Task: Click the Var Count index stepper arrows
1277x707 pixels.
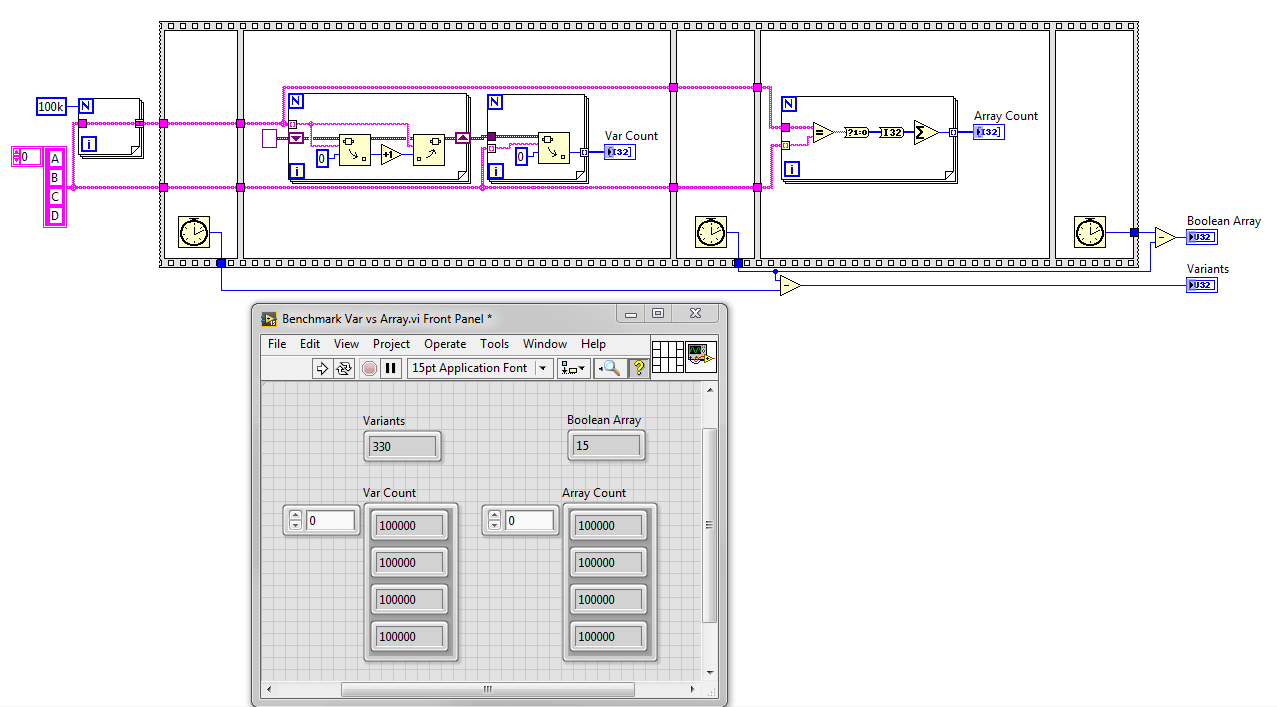Action: 295,520
